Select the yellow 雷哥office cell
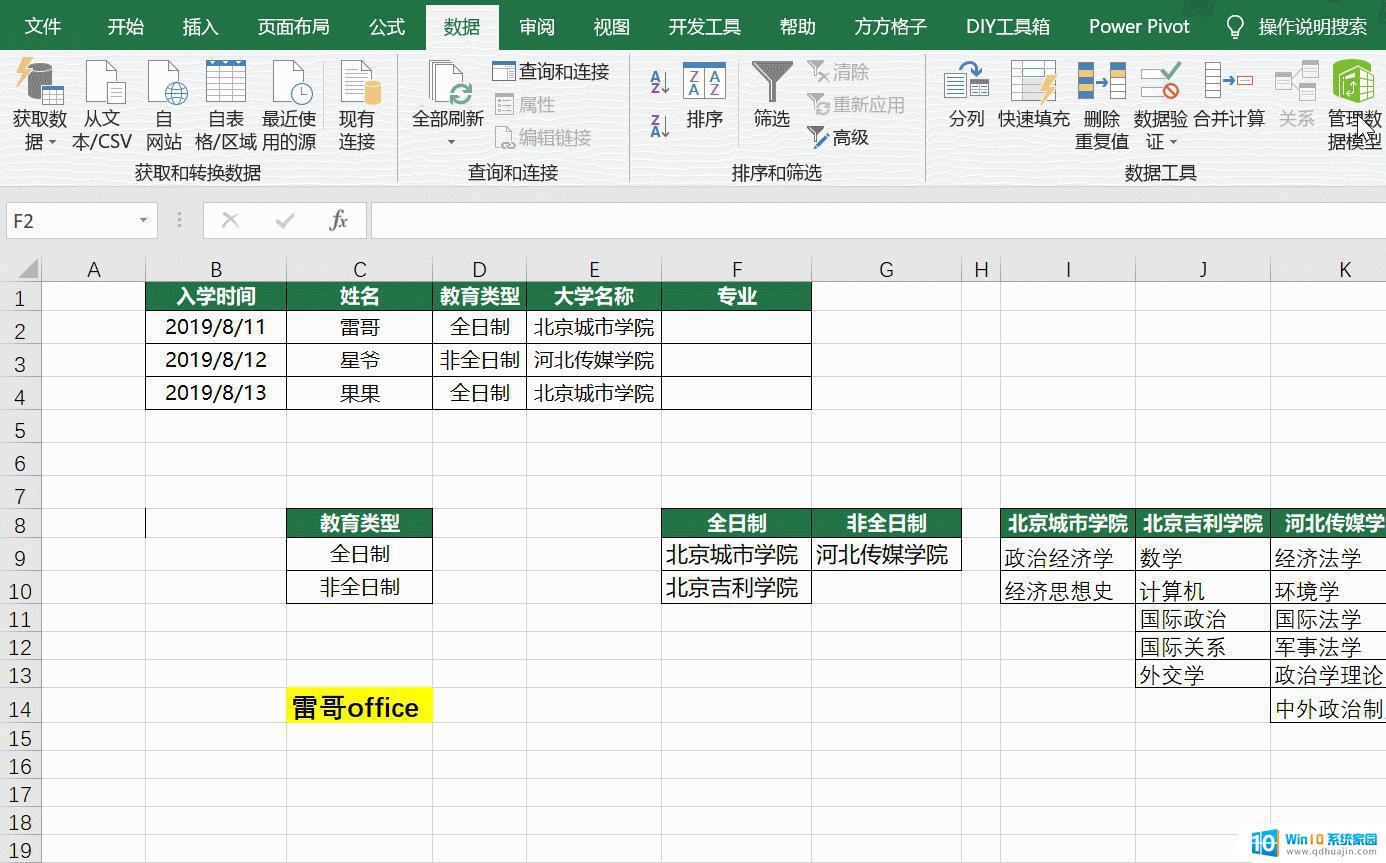The height and width of the screenshot is (863, 1386). tap(359, 707)
